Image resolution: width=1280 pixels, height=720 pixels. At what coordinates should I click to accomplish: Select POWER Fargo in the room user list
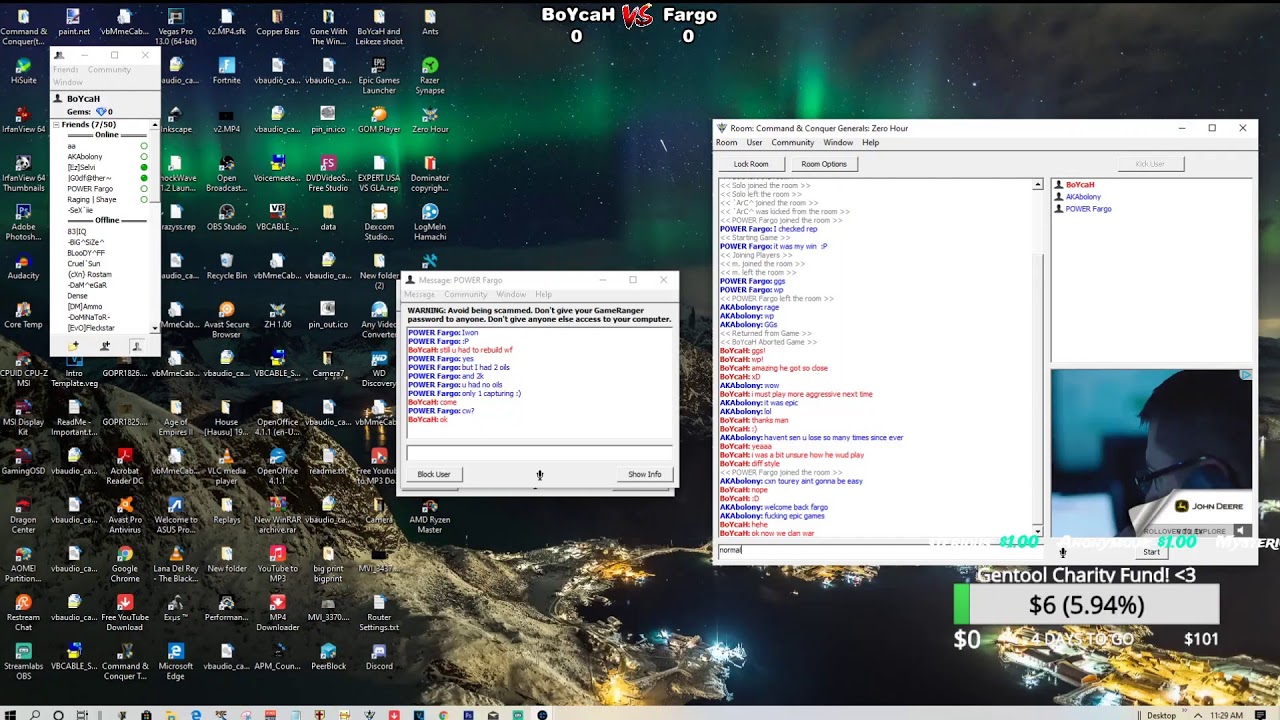(x=1088, y=209)
